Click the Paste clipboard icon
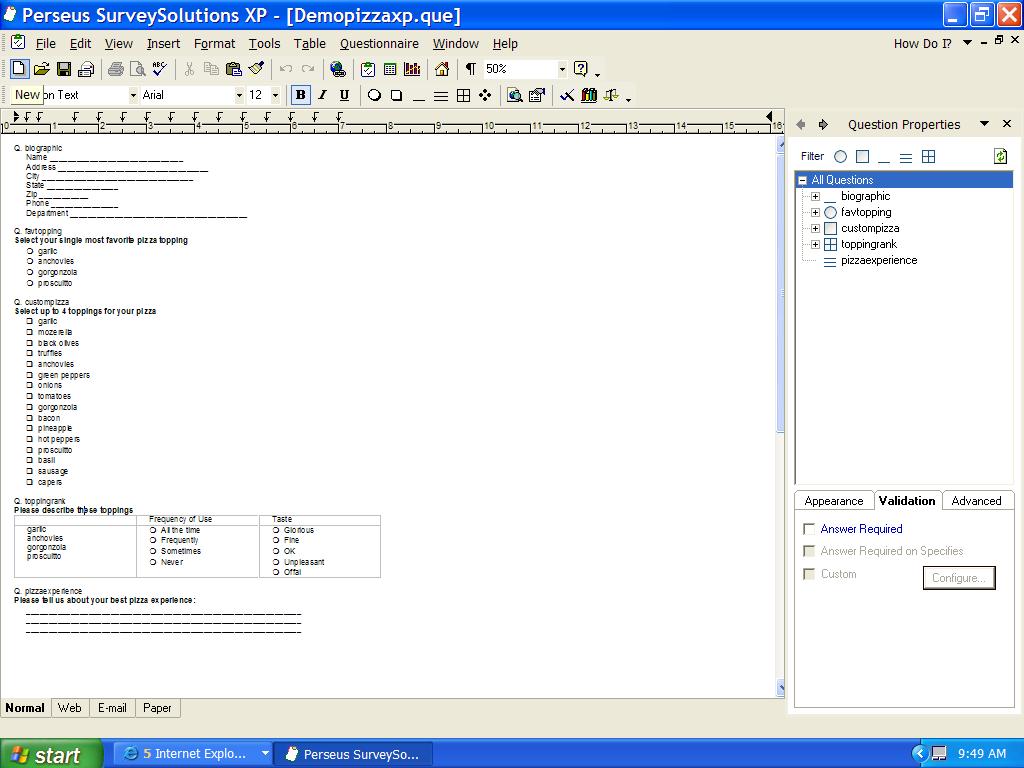The width and height of the screenshot is (1024, 768). (233, 69)
